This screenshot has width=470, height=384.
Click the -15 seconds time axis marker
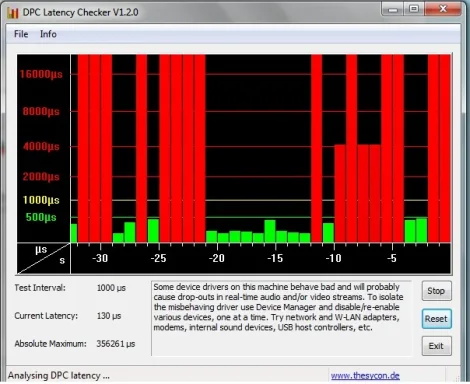click(x=275, y=258)
